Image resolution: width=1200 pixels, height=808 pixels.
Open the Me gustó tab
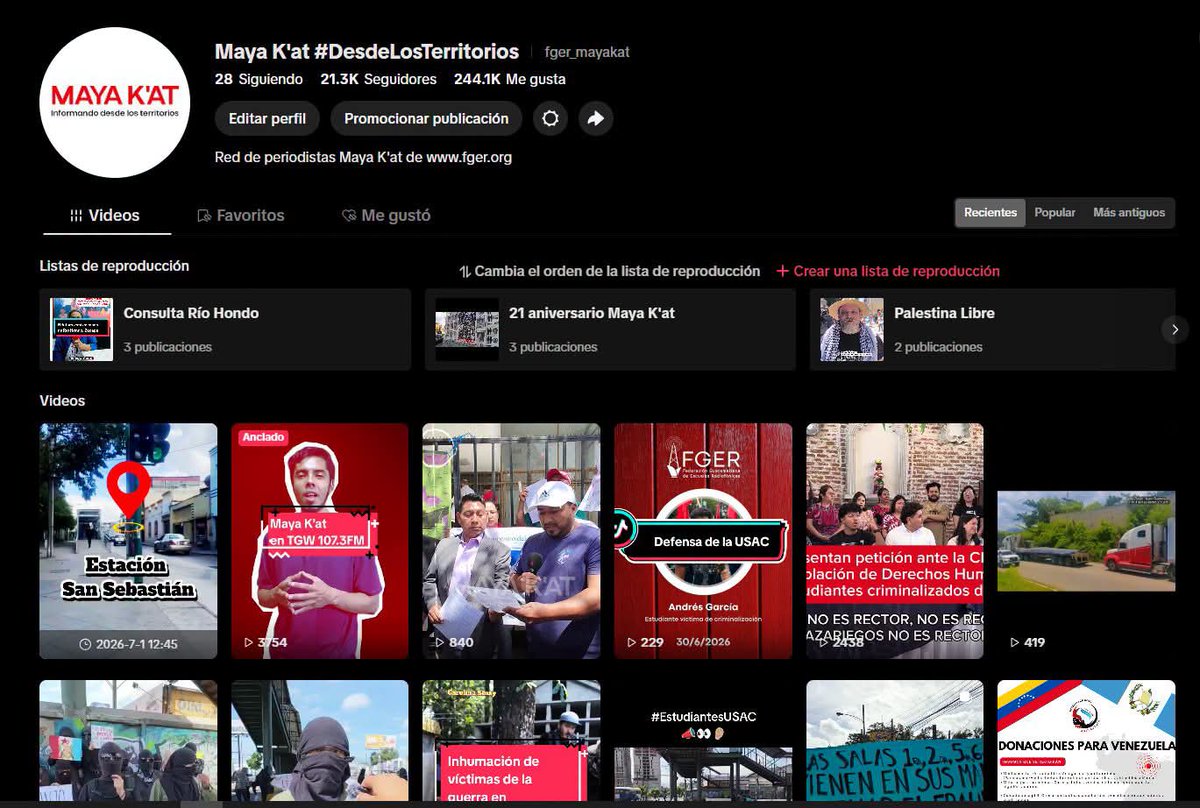click(386, 215)
